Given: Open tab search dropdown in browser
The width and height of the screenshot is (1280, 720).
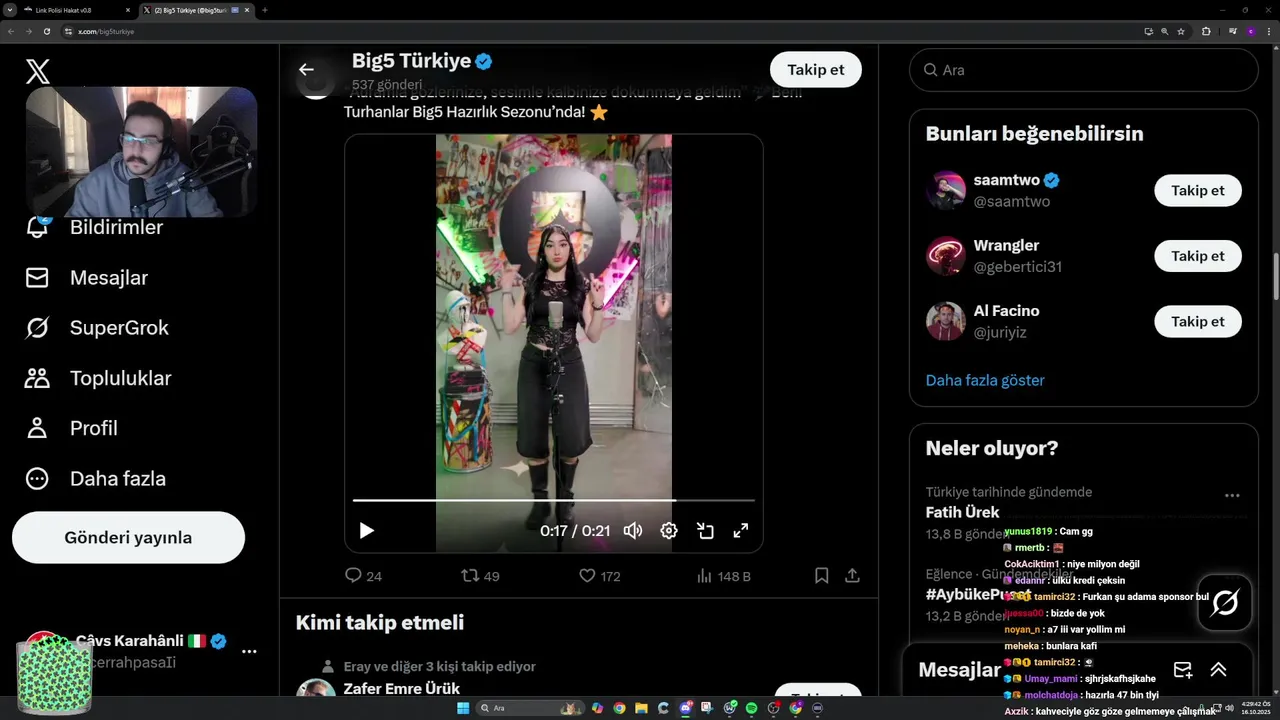Looking at the screenshot, I should [9, 10].
